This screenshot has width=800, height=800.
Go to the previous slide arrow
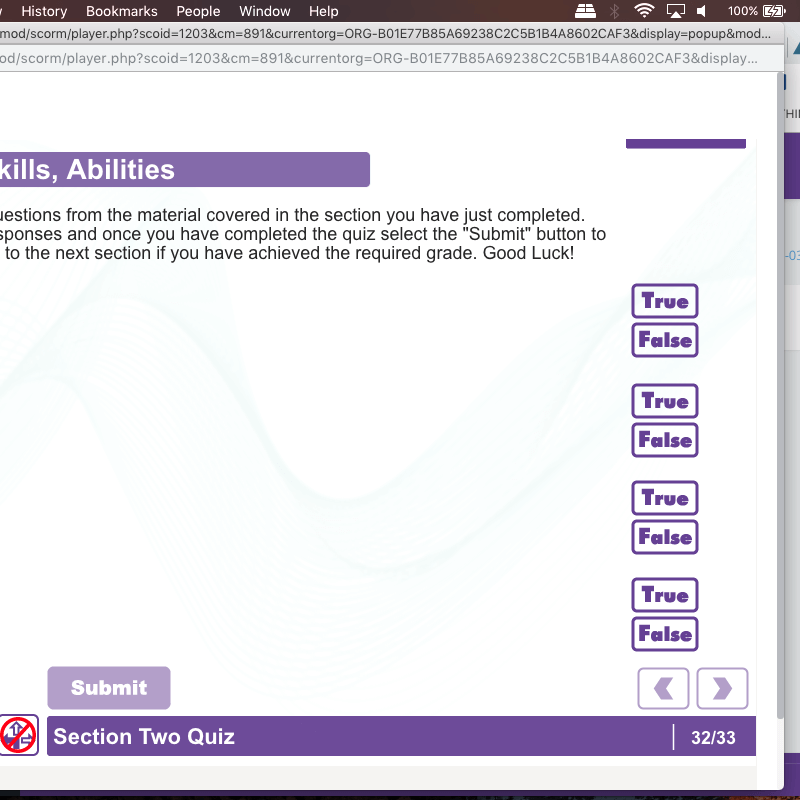pos(663,688)
